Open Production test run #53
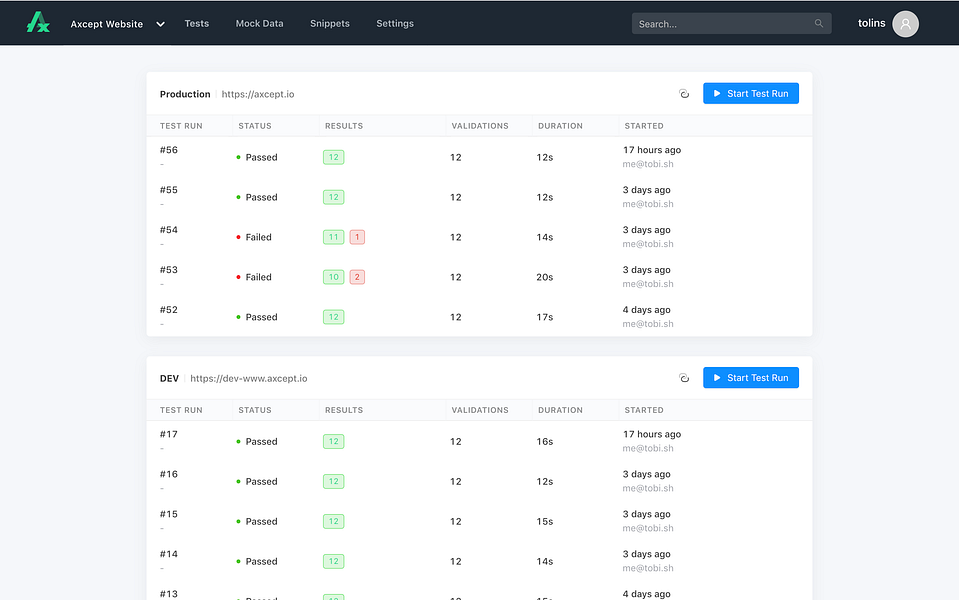The width and height of the screenshot is (959, 600). coord(169,270)
